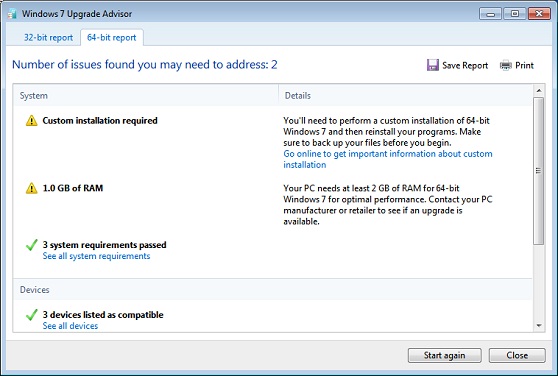This screenshot has height=376, width=558.
Task: Click the RAM requirement details paragraph
Action: click(388, 205)
